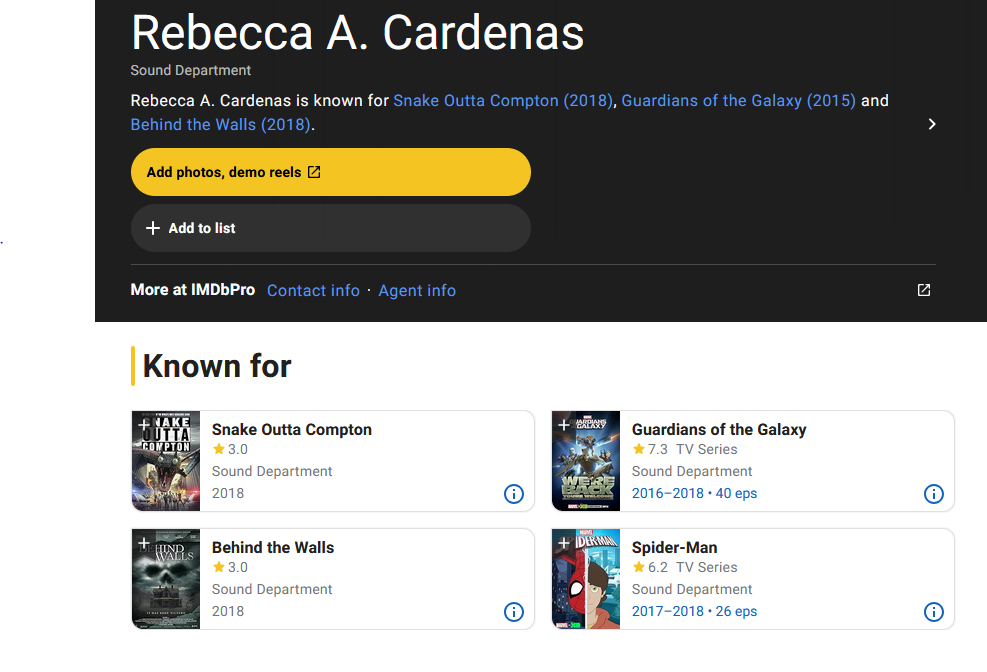Click the Add to list button
This screenshot has width=987, height=672.
330,228
